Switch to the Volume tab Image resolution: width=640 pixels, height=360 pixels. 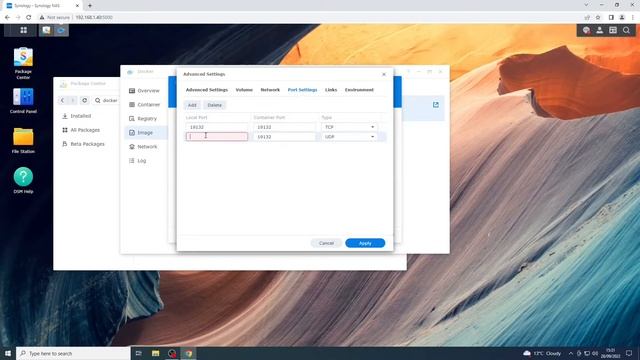pyautogui.click(x=244, y=90)
